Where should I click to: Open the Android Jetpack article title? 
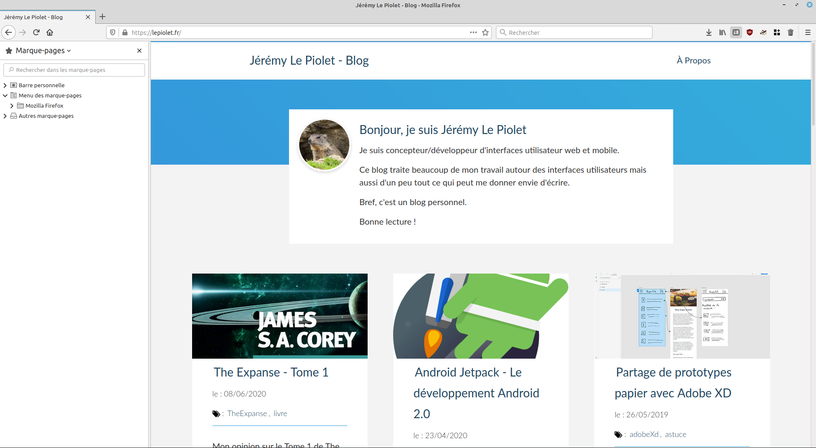point(476,393)
